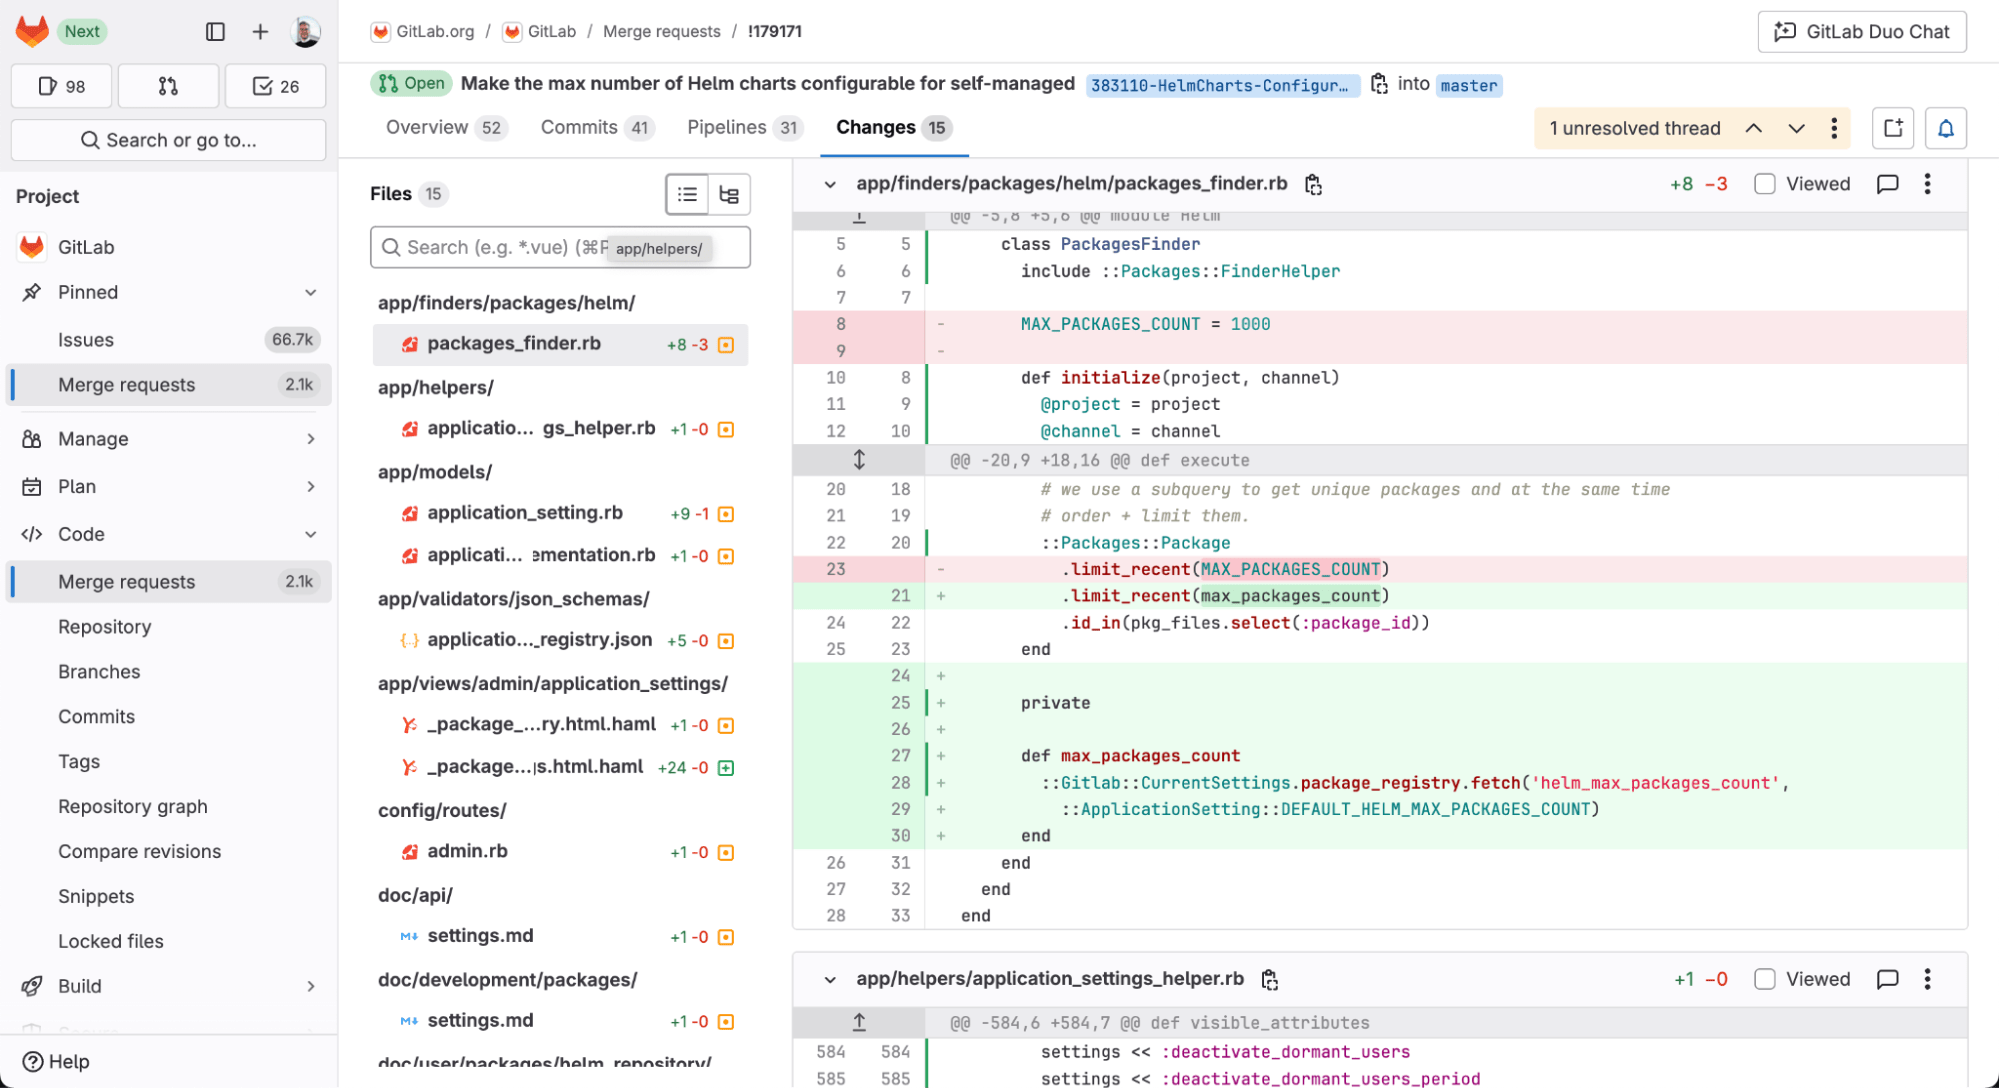Toggle Viewed for application_settings_helper.rb
1999x1089 pixels.
pyautogui.click(x=1765, y=979)
